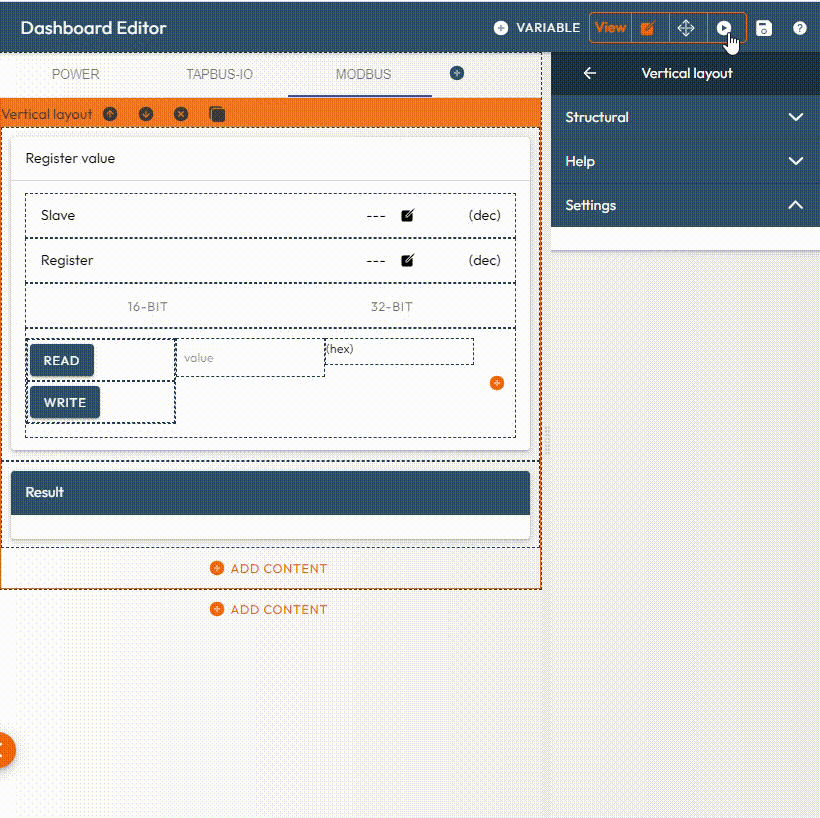Duplicate the Vertical layout with the copy icon
This screenshot has height=818, width=820.
pos(217,114)
